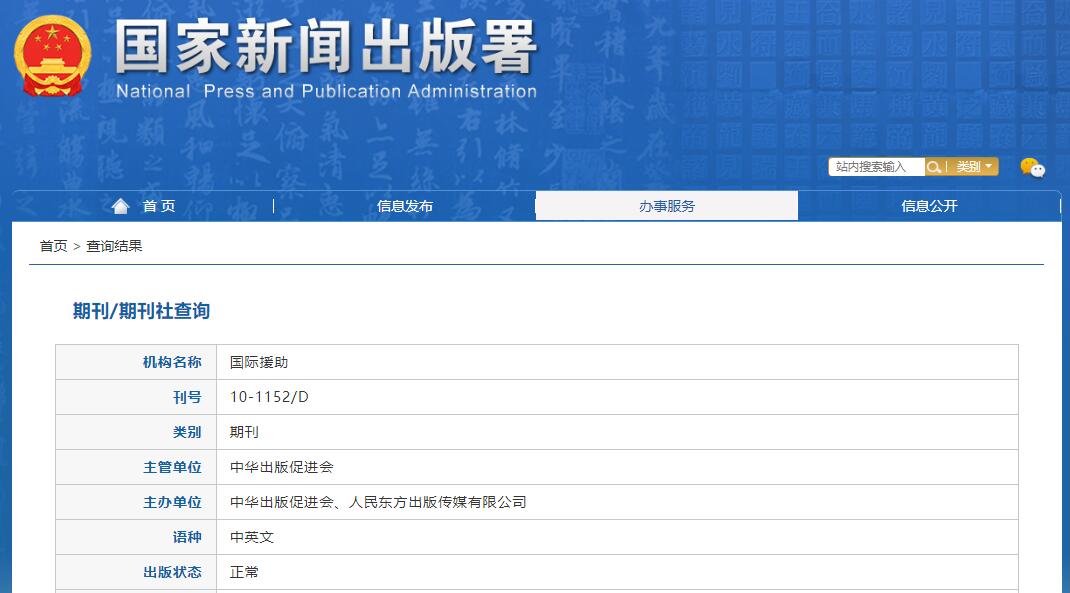Click the 查询结果 breadcrumb text
The width and height of the screenshot is (1070, 593).
[114, 246]
